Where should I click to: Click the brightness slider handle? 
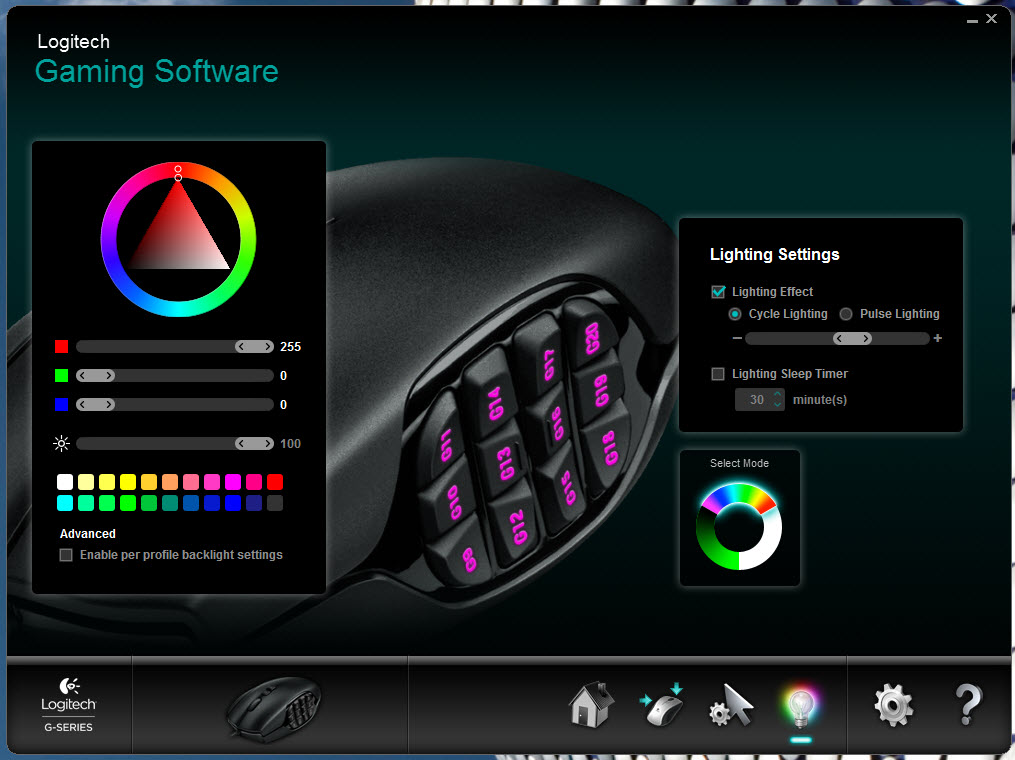[254, 443]
